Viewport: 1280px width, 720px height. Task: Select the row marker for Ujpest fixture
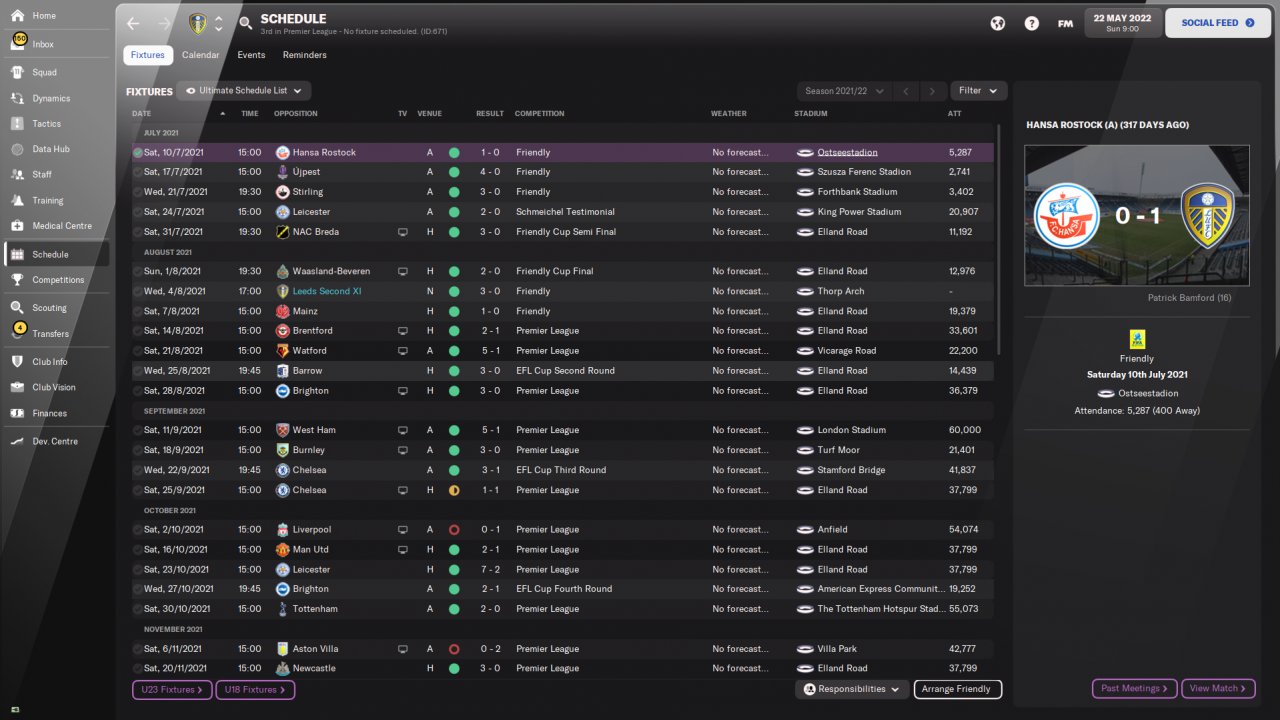[x=138, y=172]
